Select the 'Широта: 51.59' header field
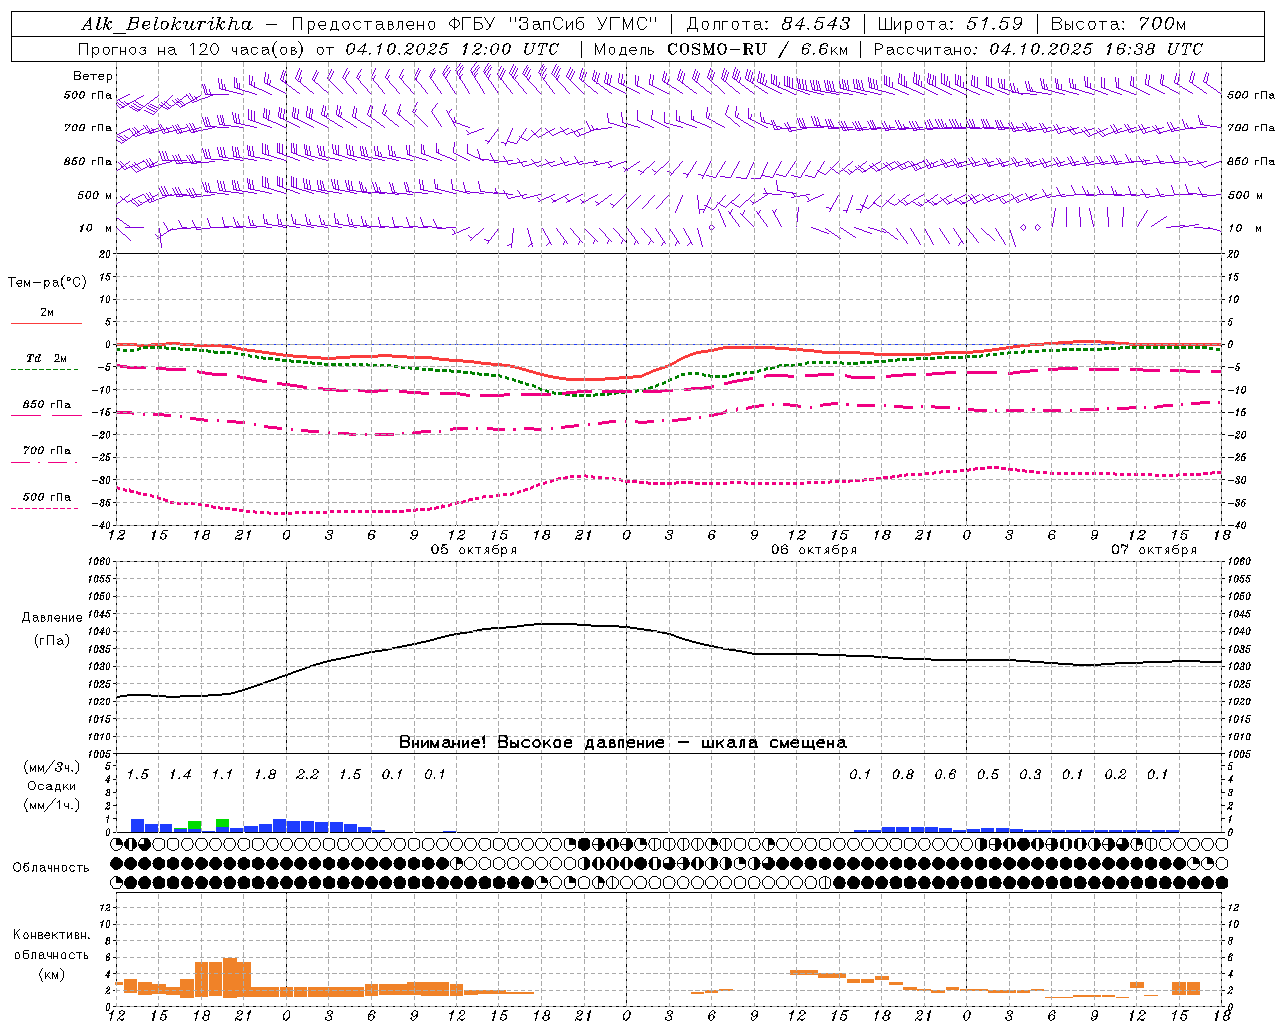This screenshot has height=1024, width=1280. 950,24
